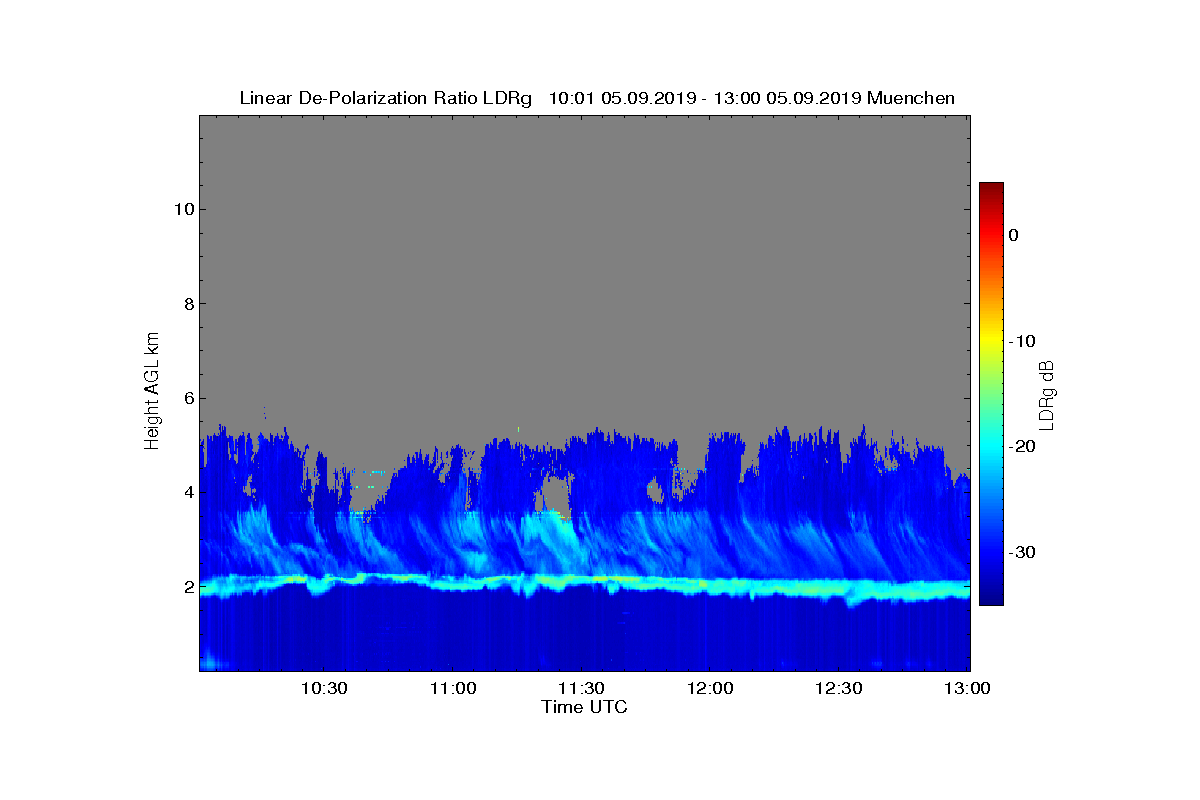Click the 'LDRg dB' colorbar label
The height and width of the screenshot is (800, 1200).
[1047, 395]
